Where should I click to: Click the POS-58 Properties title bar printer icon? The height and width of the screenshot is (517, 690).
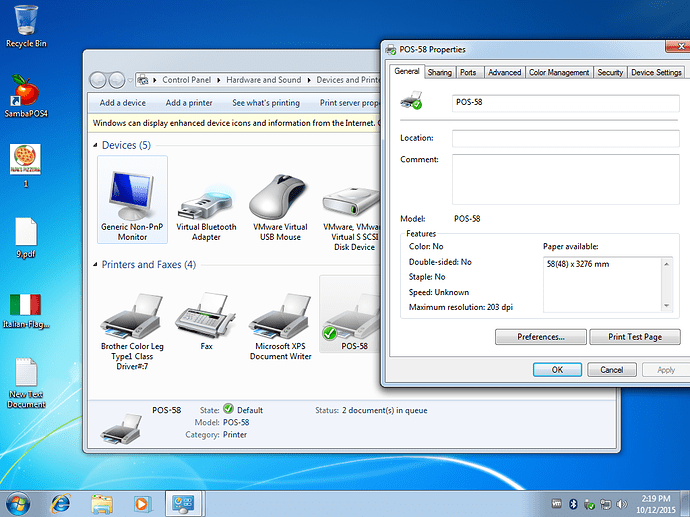pos(390,50)
